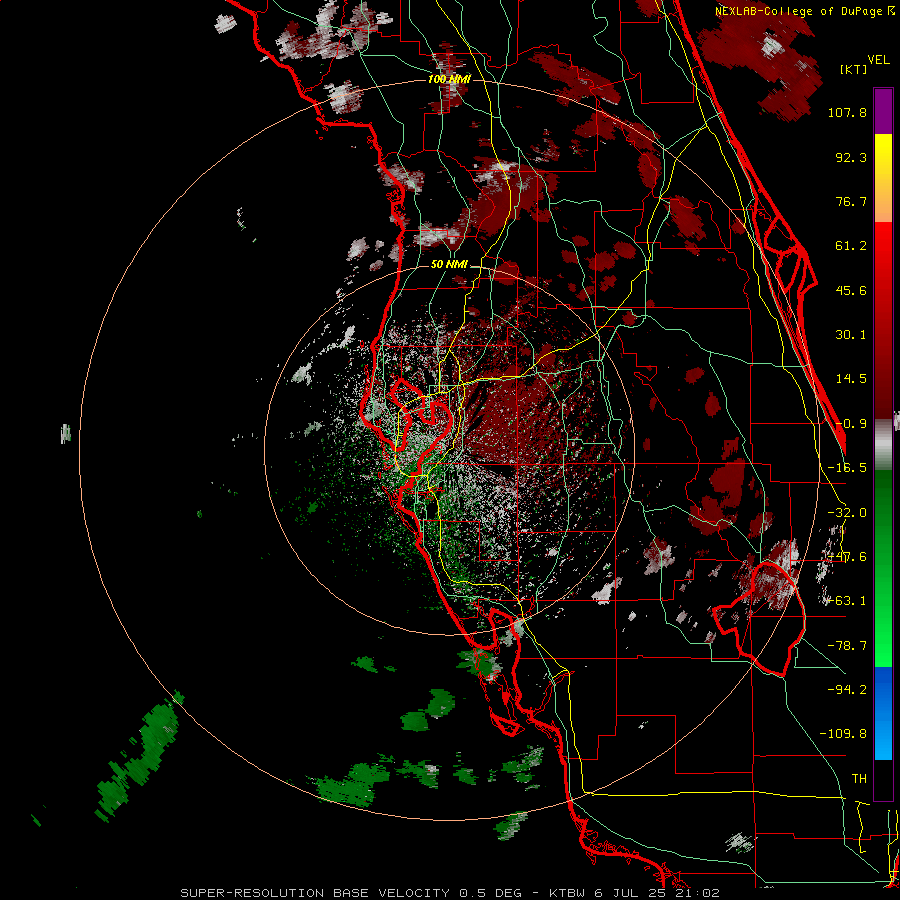
Task: Click the -32.0 velocity scale value
Action: point(847,513)
